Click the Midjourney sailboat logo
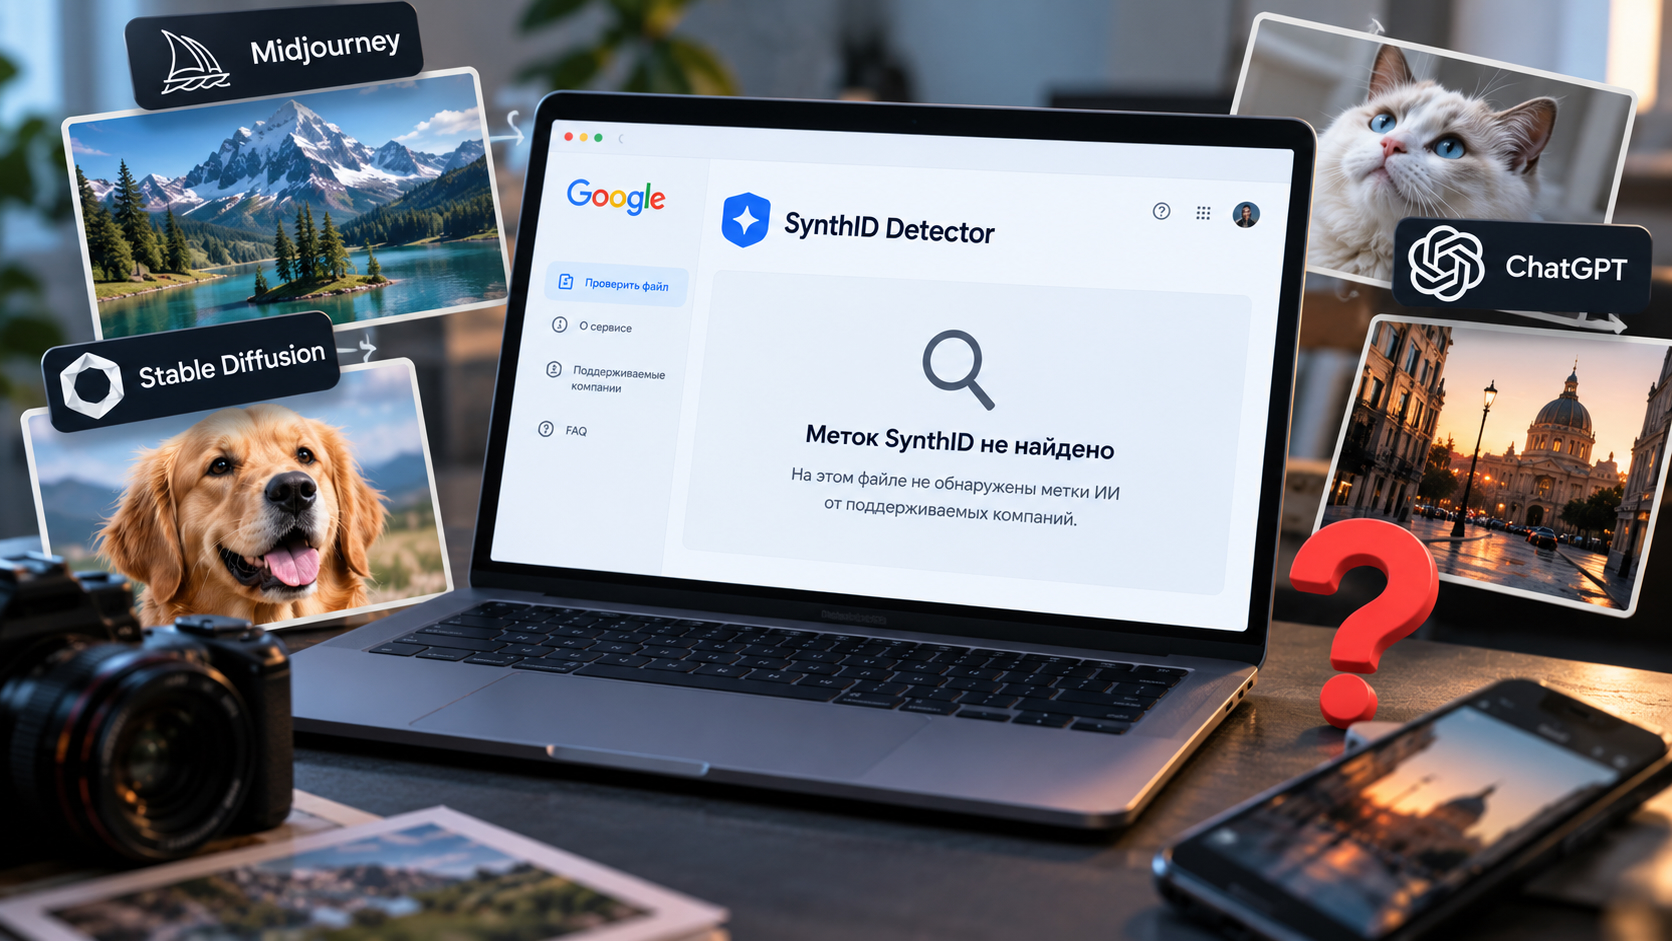 (x=194, y=62)
